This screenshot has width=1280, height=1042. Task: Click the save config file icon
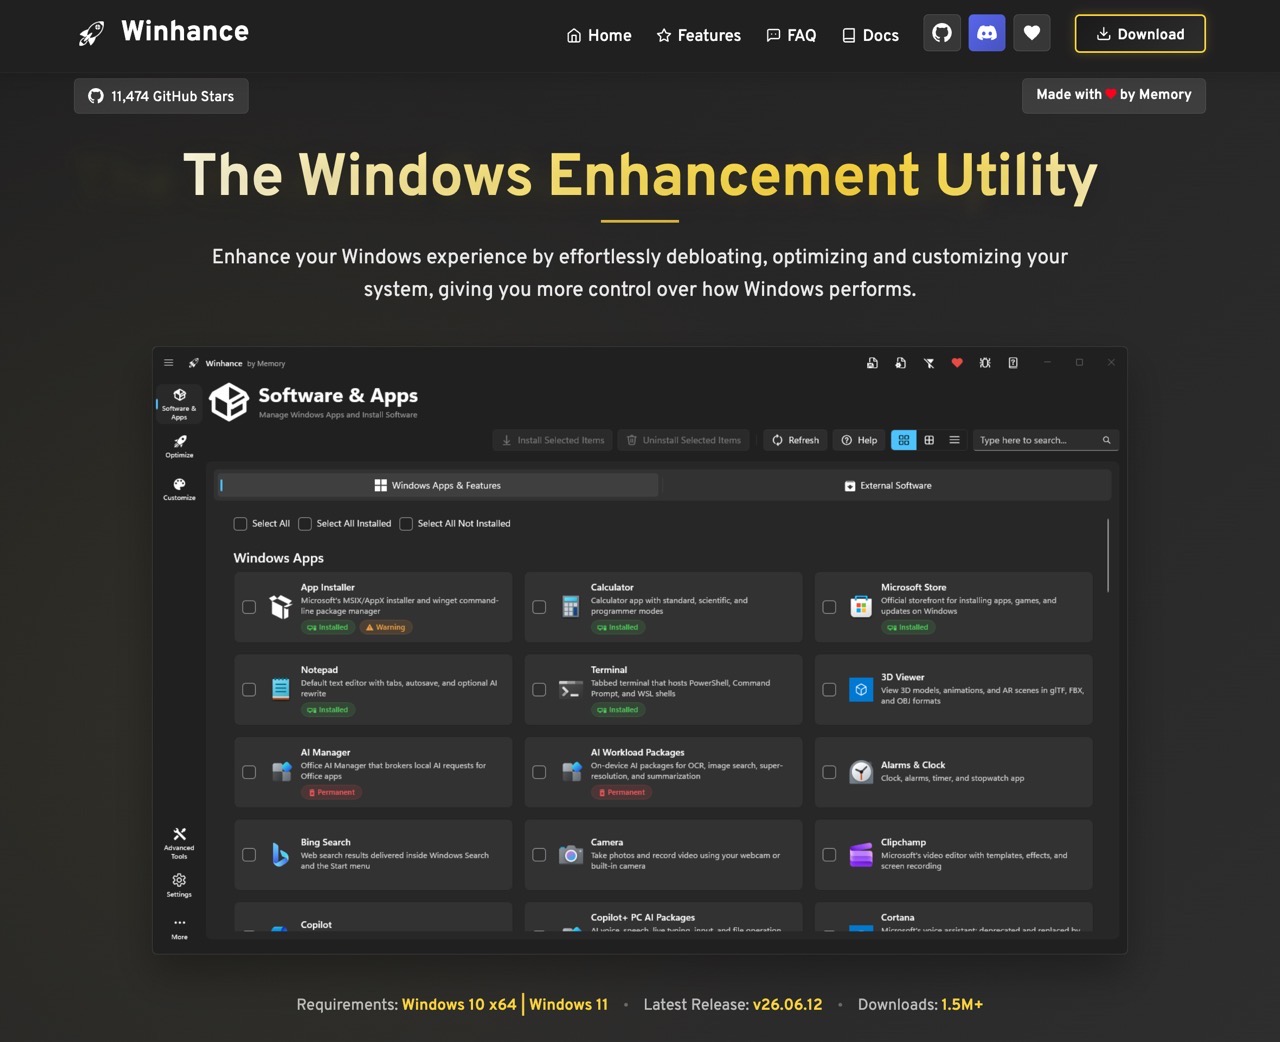(872, 363)
